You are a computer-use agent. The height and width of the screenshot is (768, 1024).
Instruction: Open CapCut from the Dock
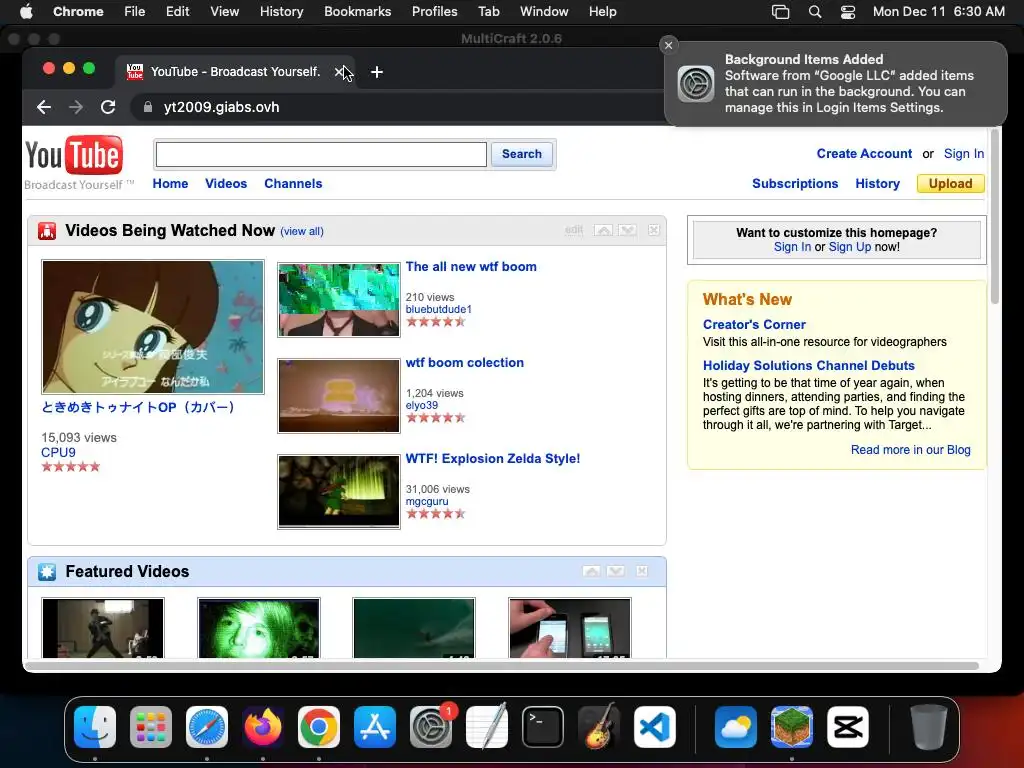[x=848, y=727]
